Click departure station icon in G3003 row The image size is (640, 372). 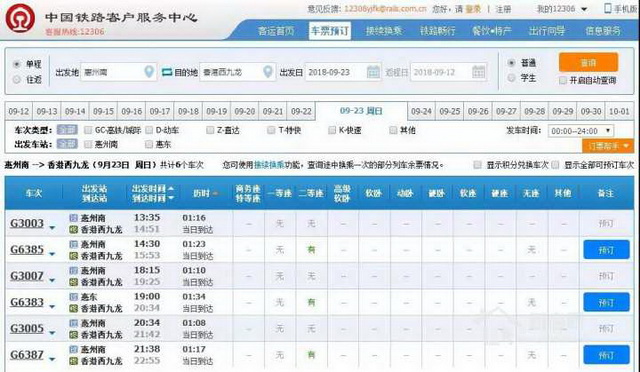point(73,218)
